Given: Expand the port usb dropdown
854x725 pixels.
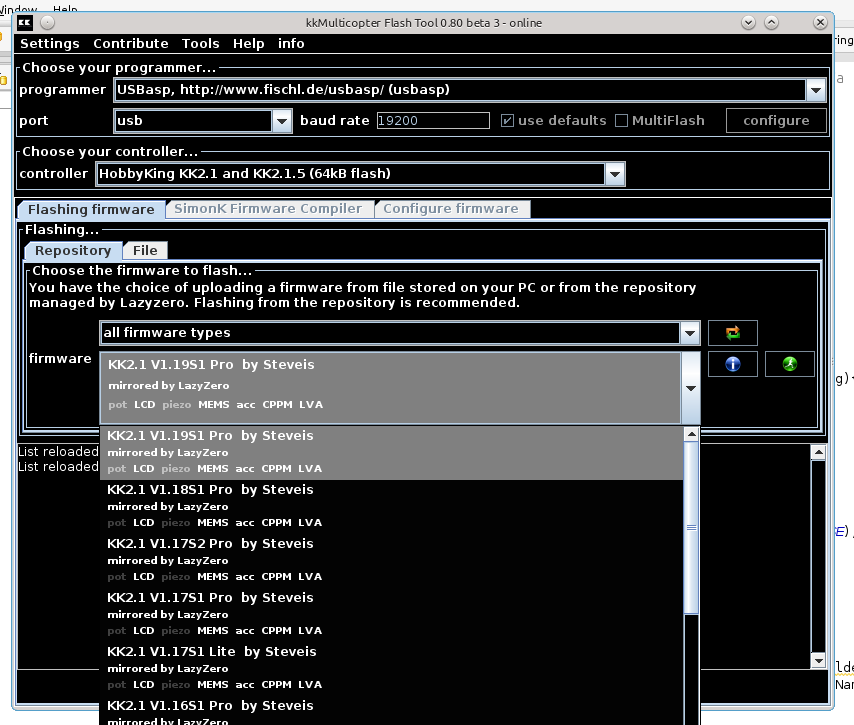Looking at the screenshot, I should (282, 121).
